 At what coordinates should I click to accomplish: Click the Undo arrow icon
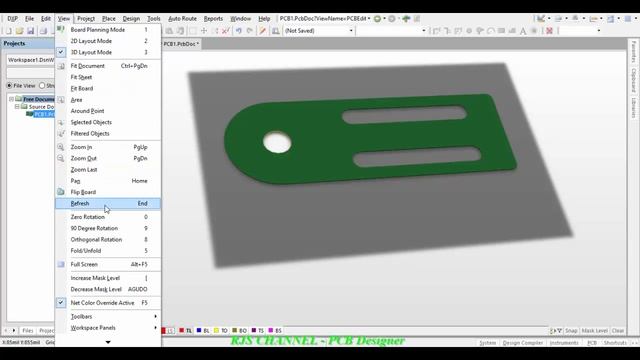pos(239,31)
